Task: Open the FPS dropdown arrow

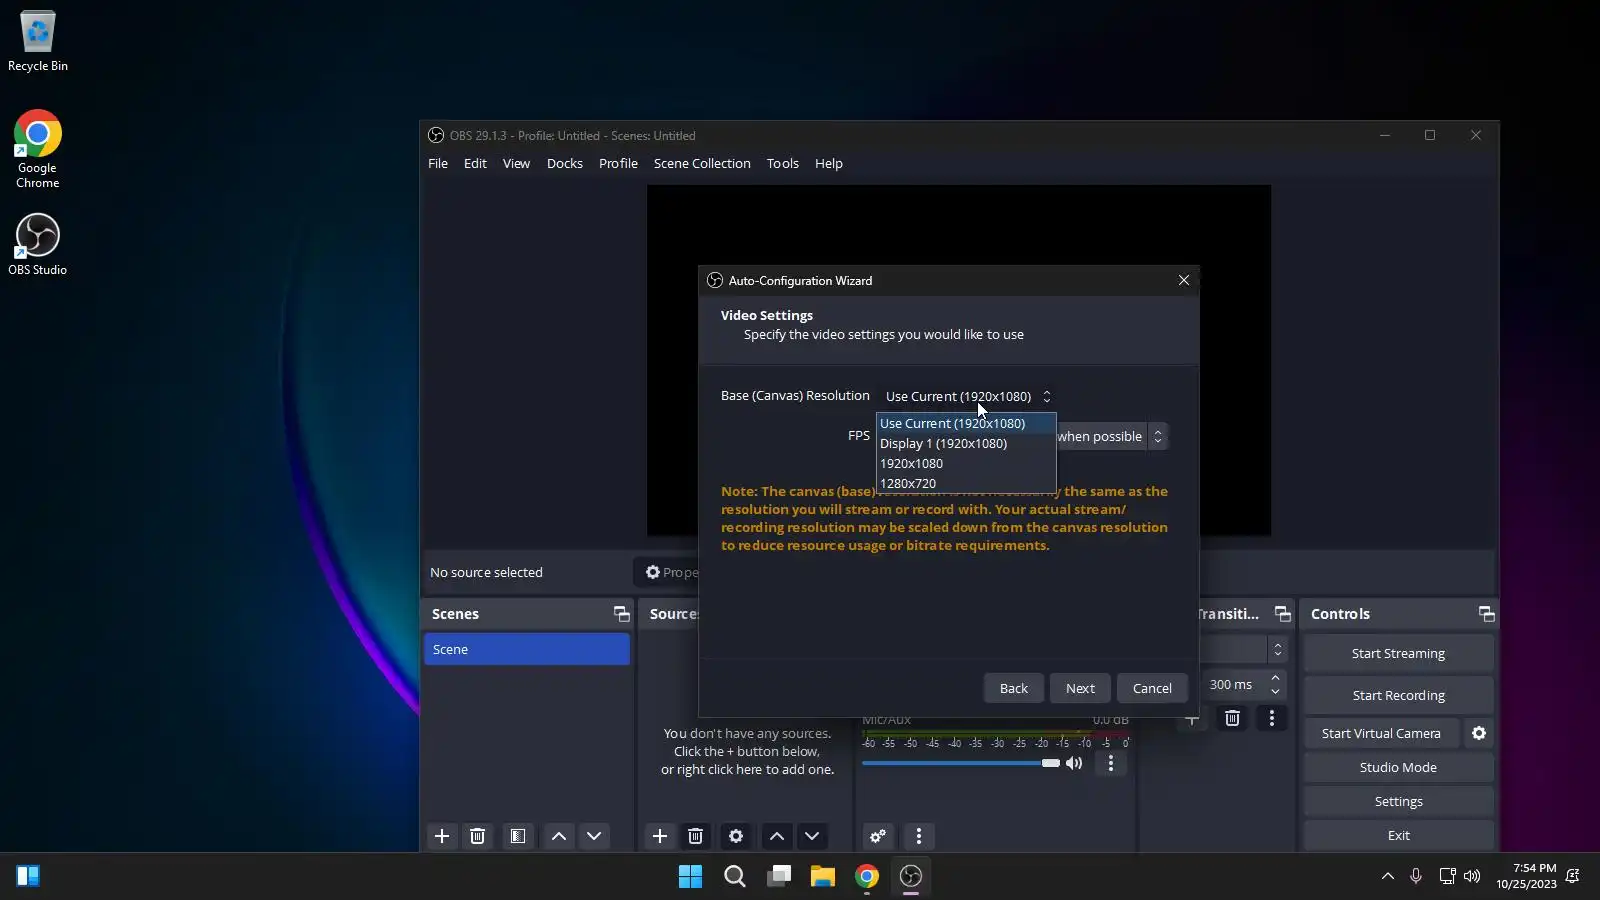Action: click(1158, 436)
